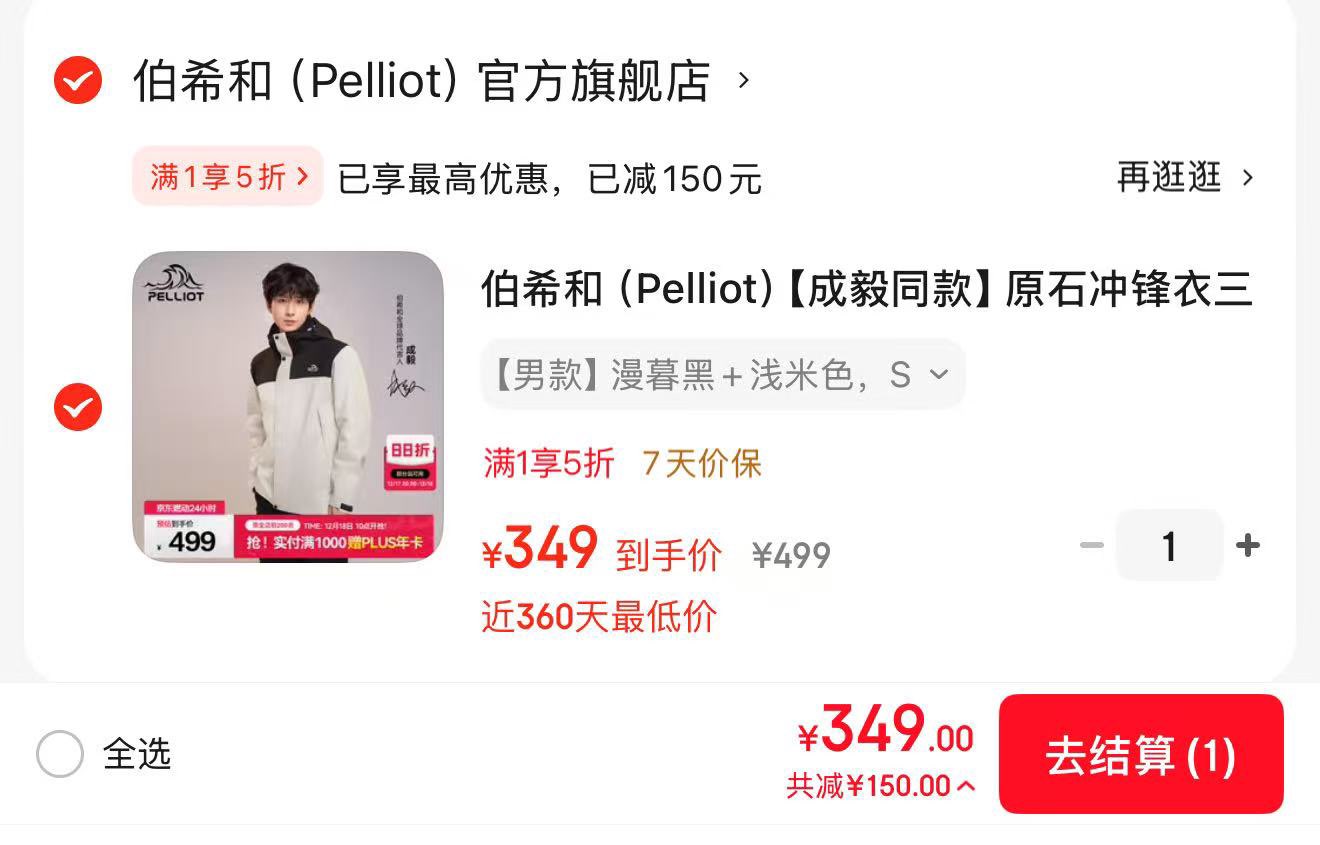Open the 男款 漫暮黑+浅米色 variant dropdown
The image size is (1320, 845).
[x=722, y=375]
